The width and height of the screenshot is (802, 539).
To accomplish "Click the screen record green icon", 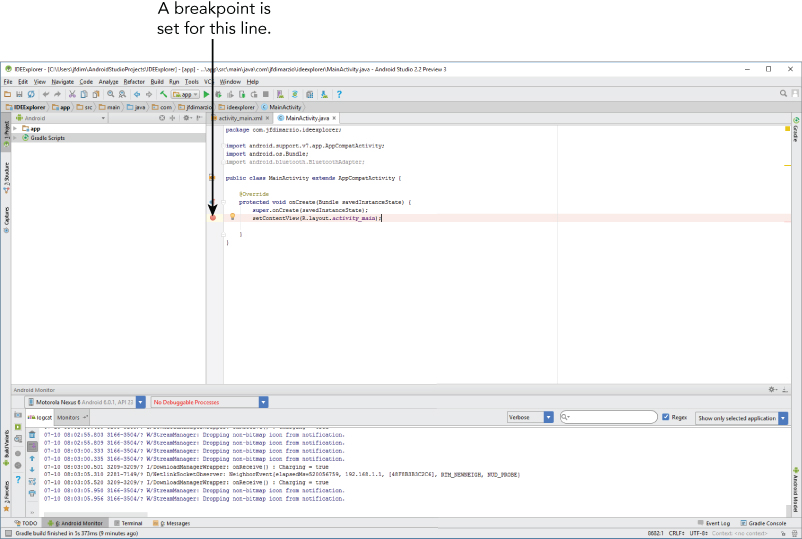I will 18,426.
